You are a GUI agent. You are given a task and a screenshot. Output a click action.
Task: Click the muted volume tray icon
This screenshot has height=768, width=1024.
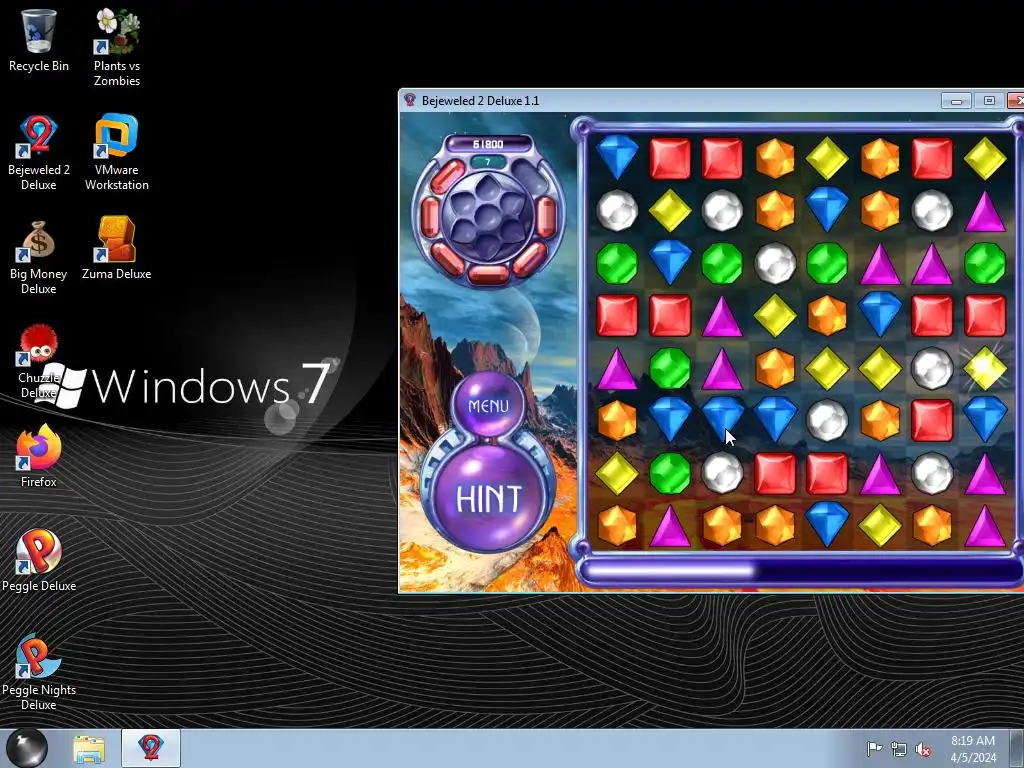tap(923, 750)
